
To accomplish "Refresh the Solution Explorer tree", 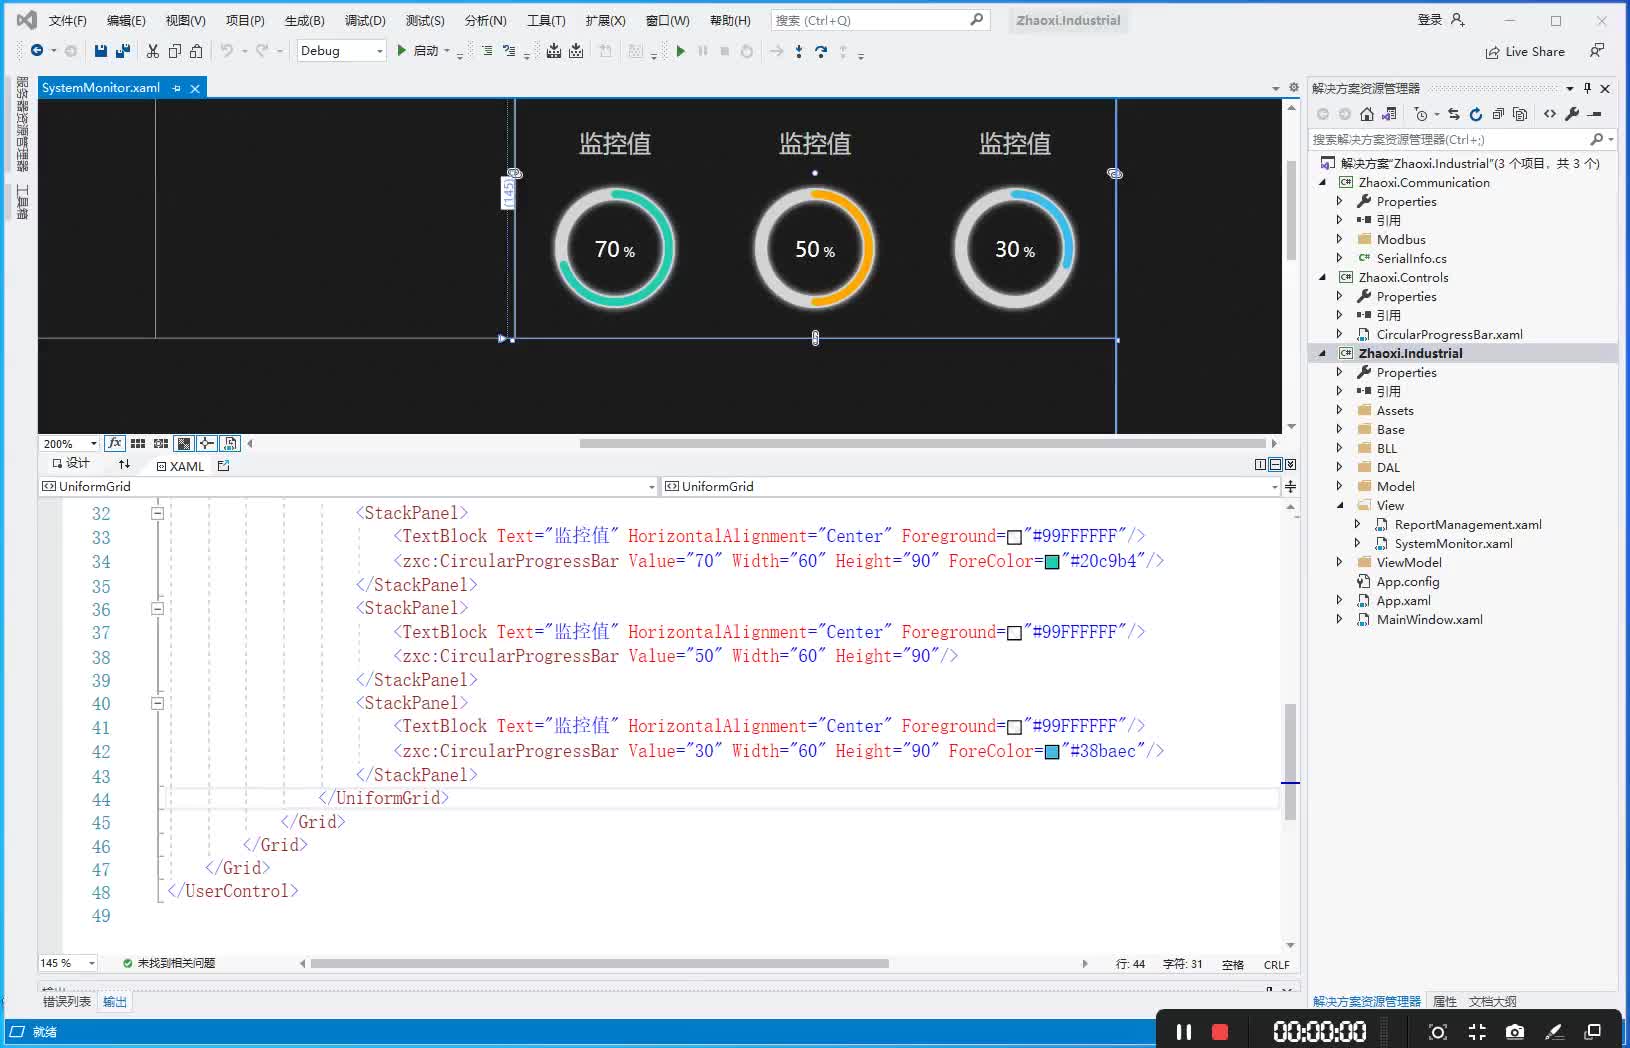I will coord(1475,114).
